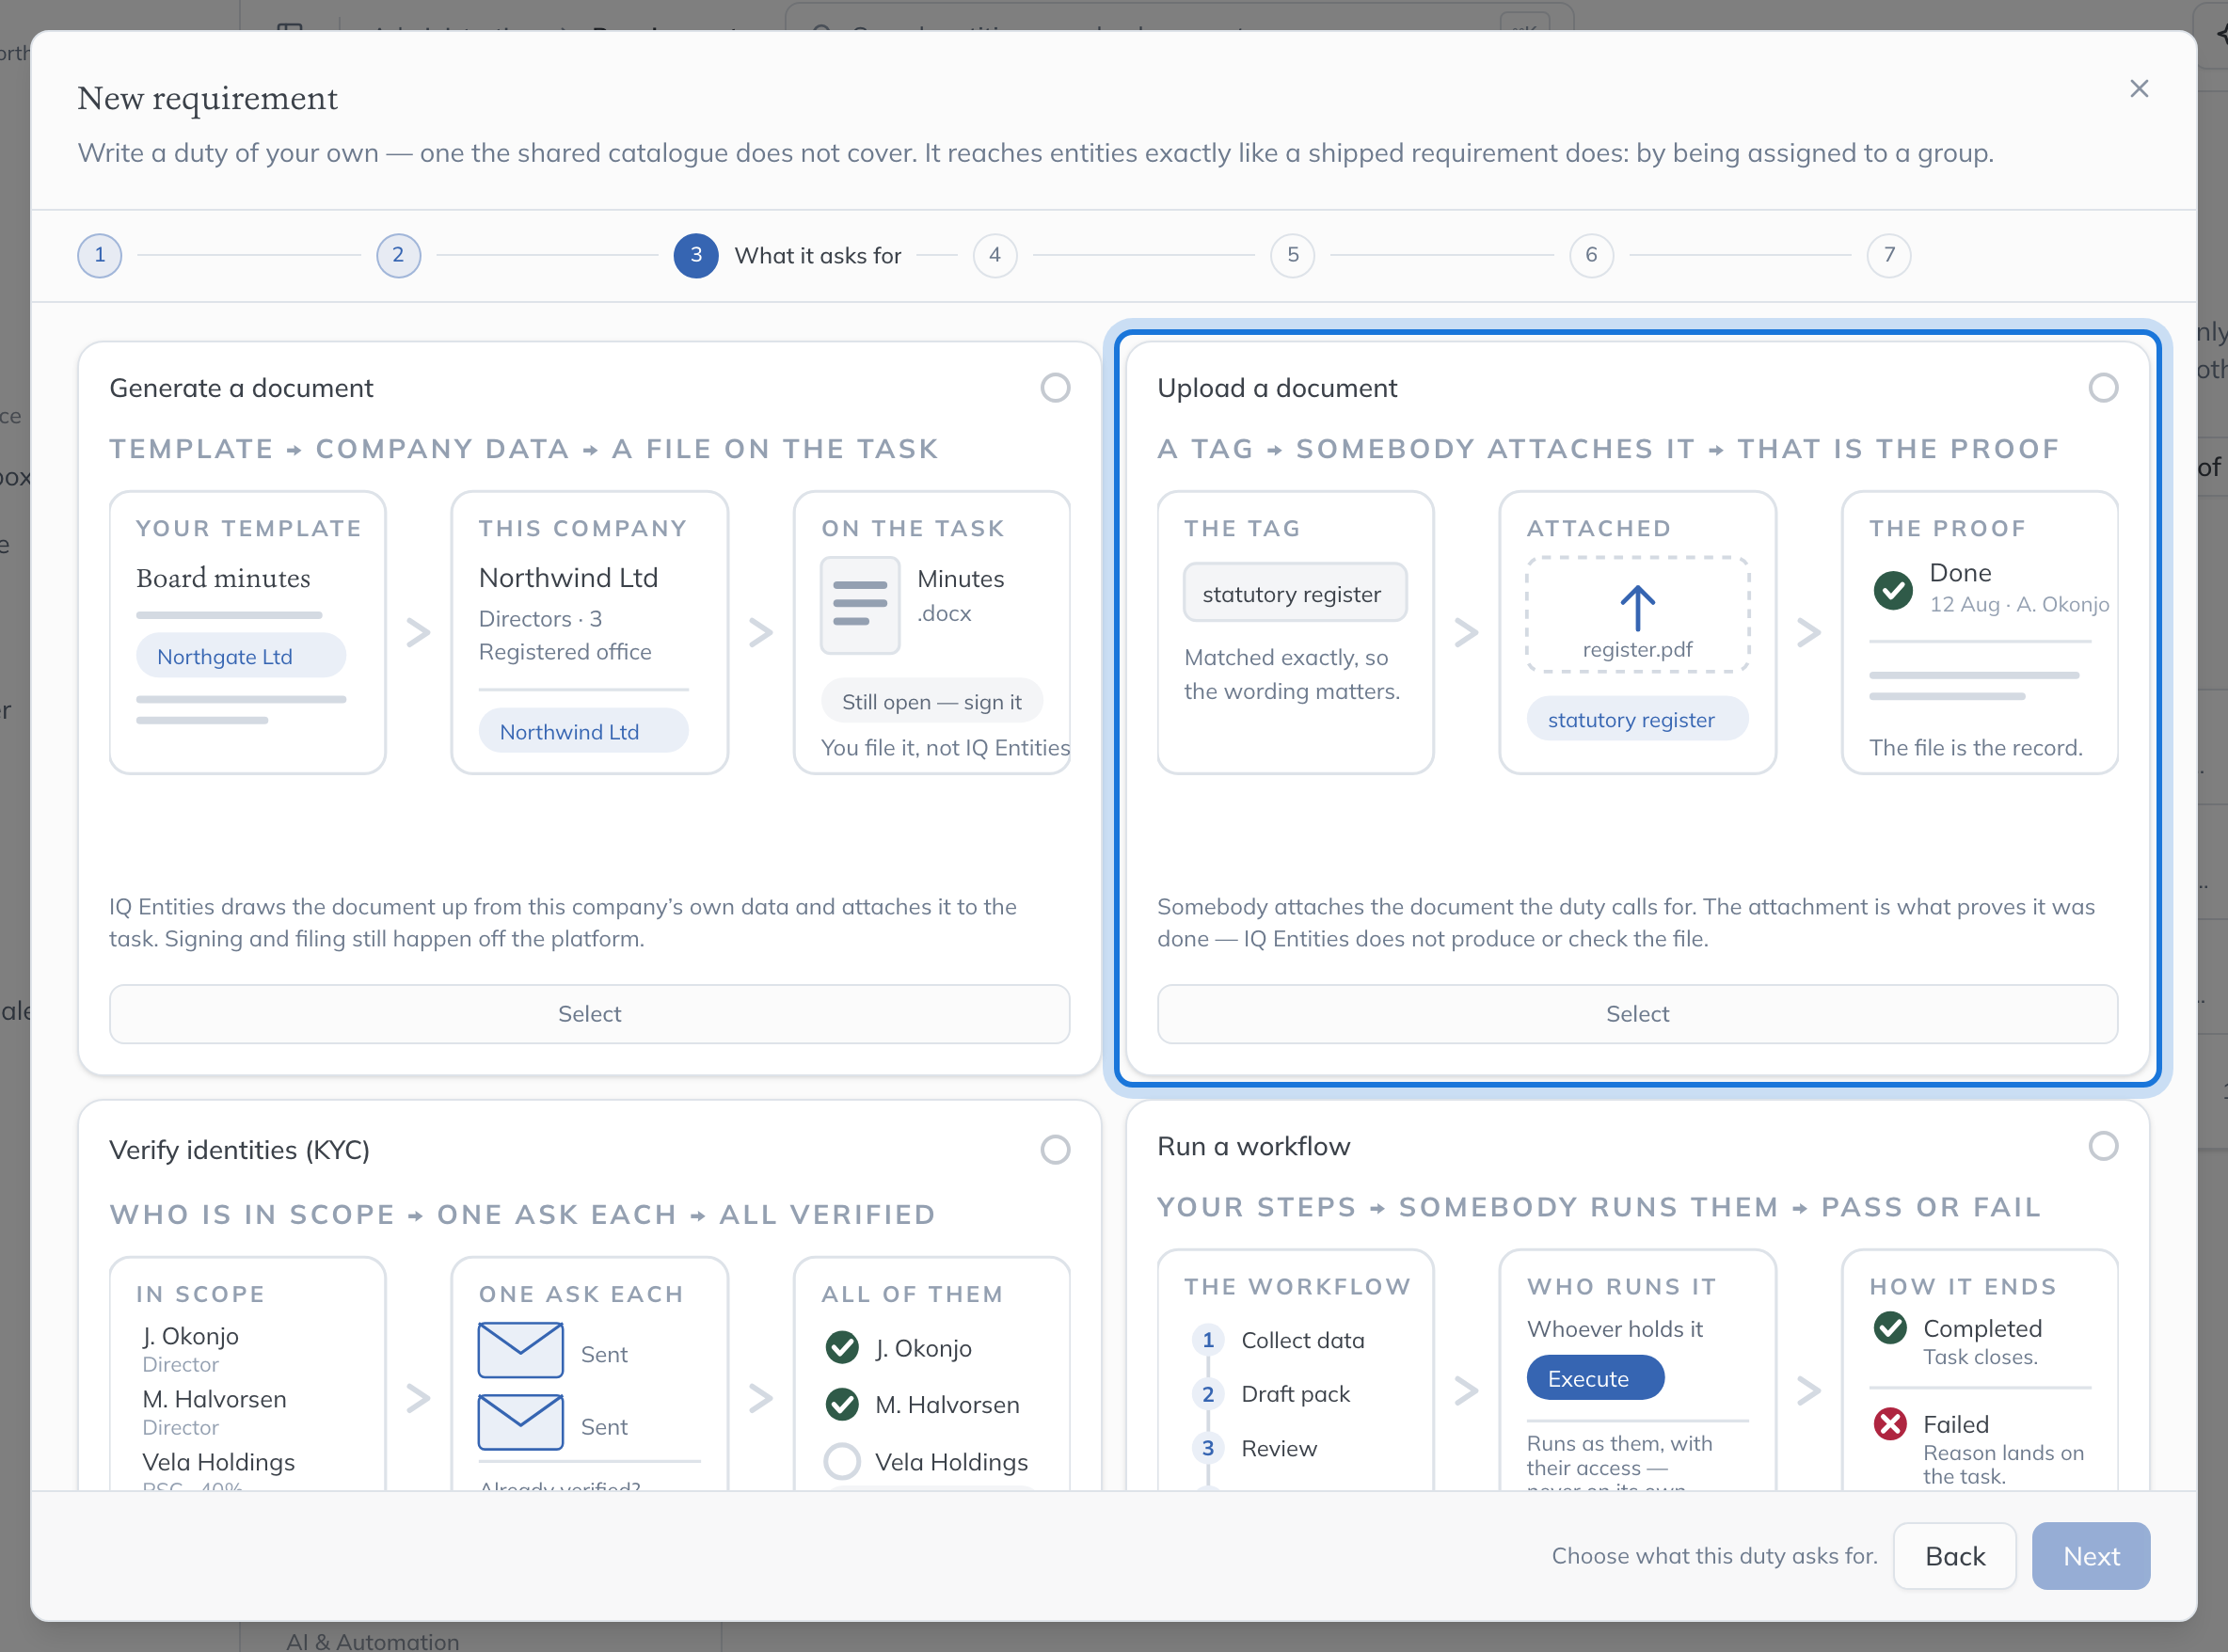Image resolution: width=2228 pixels, height=1652 pixels.
Task: Choose the Upload a document radio option
Action: click(2103, 388)
